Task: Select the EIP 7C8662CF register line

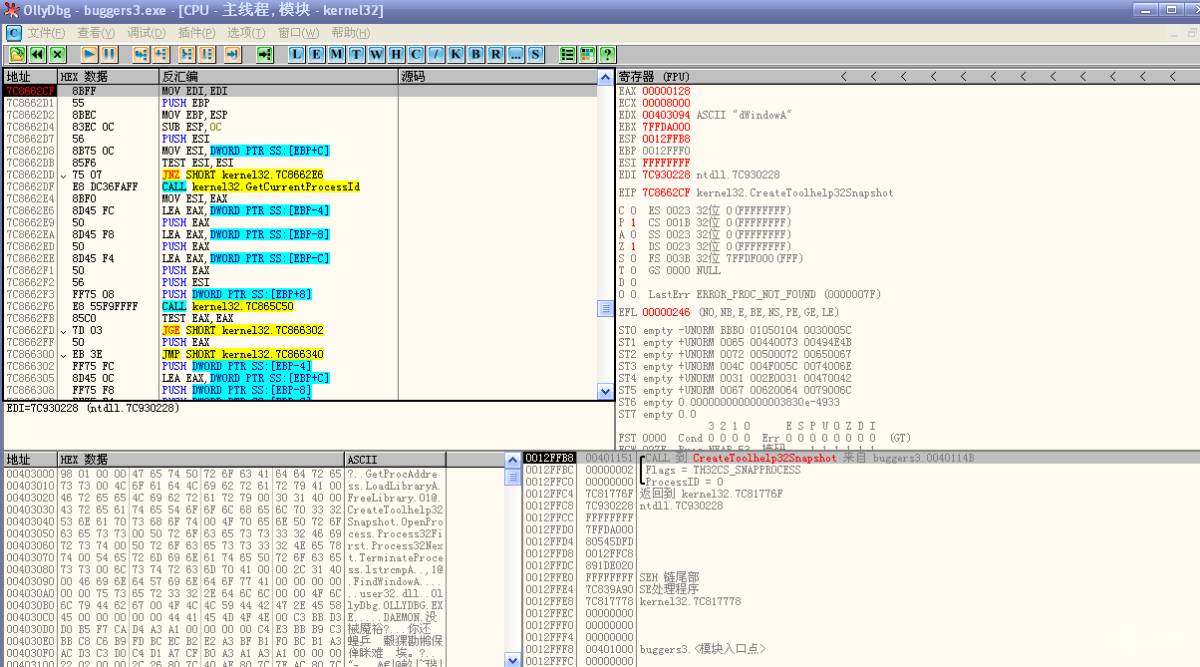Action: (756, 193)
